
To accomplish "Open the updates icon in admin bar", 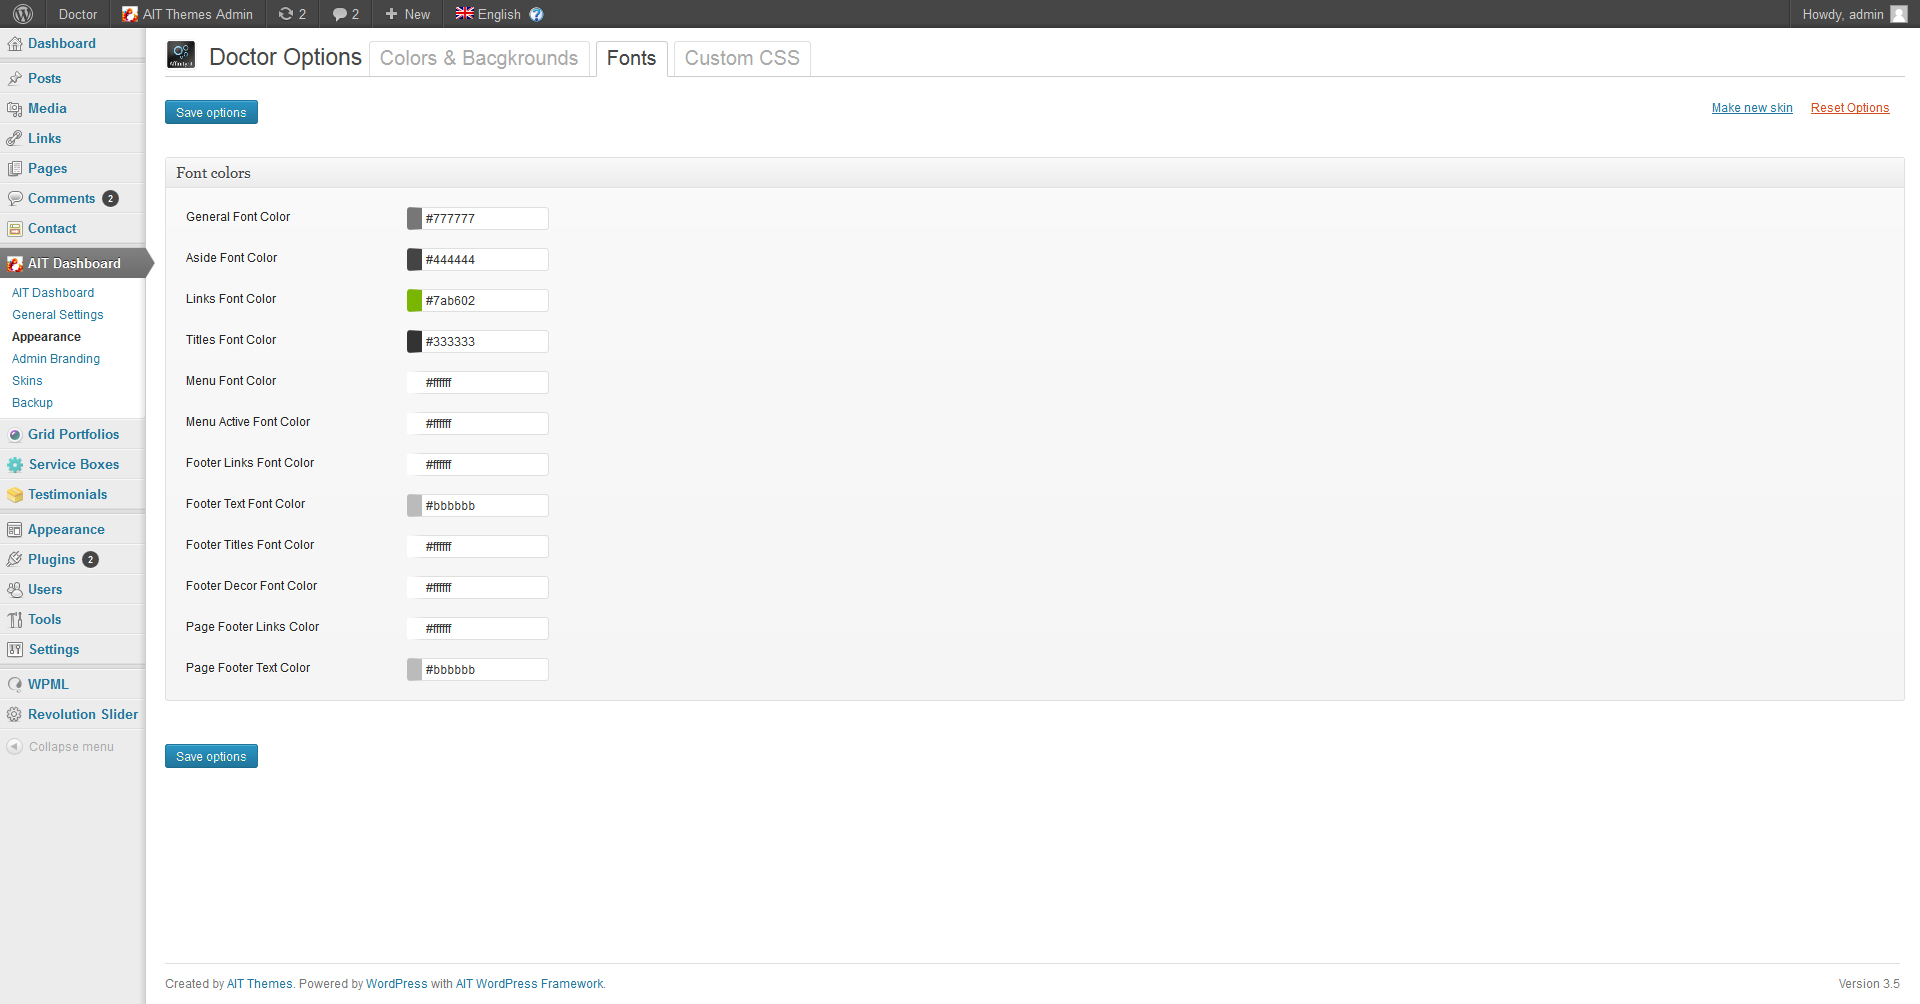I will coord(292,14).
